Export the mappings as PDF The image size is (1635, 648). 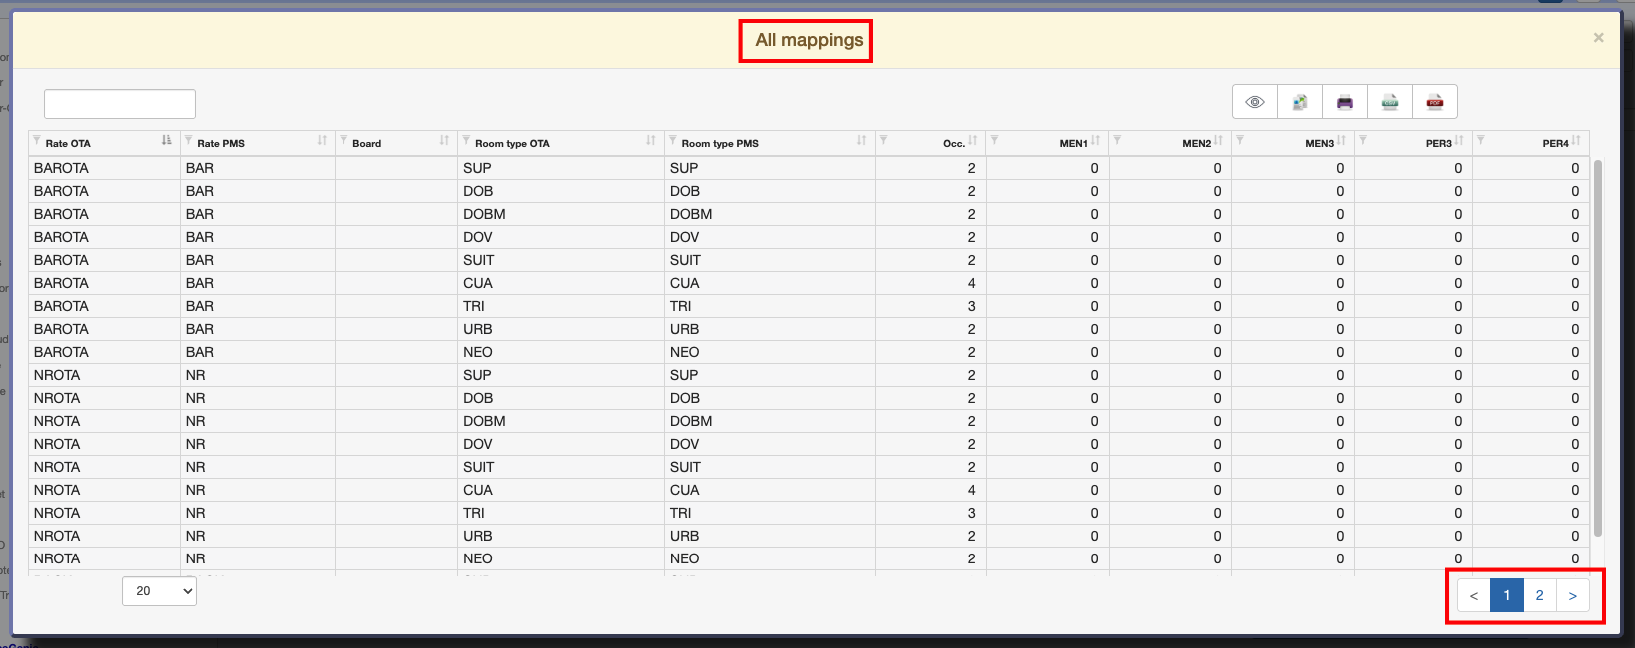coord(1435,102)
